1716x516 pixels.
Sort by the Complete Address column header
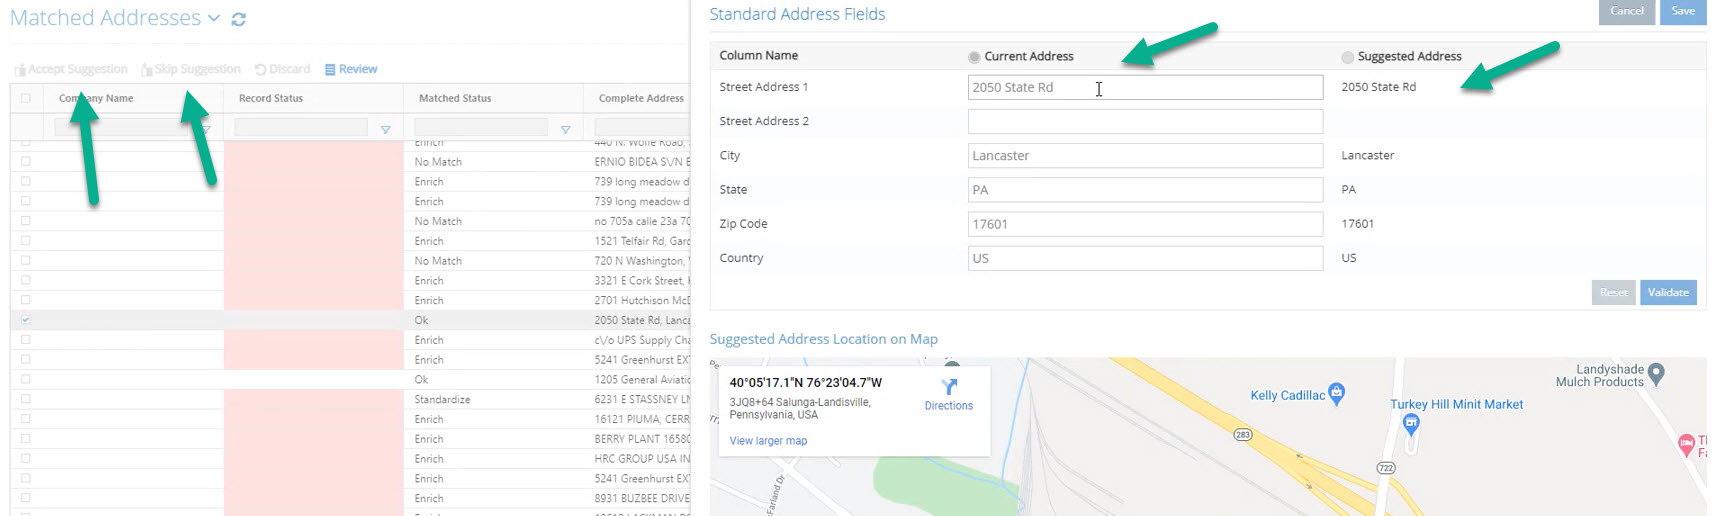click(641, 98)
